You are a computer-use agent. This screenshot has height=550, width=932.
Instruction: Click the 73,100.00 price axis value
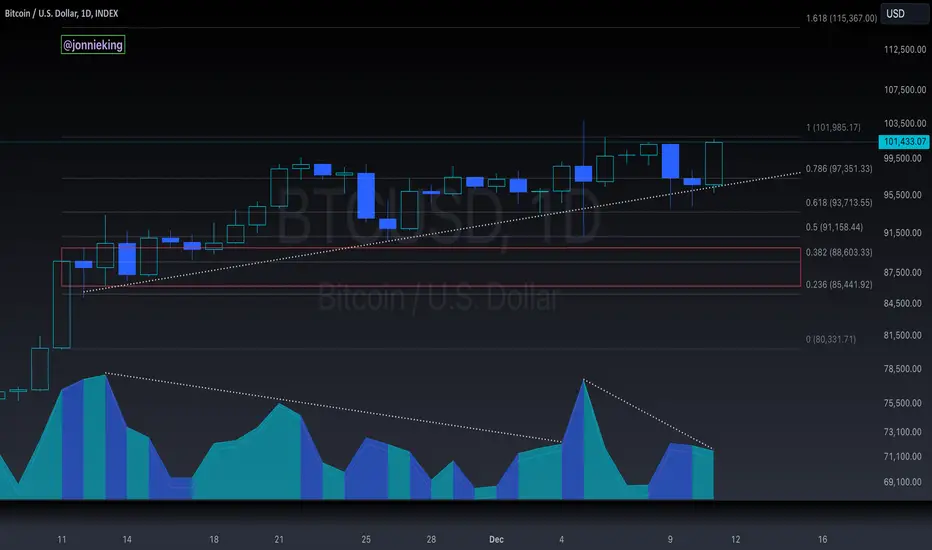coord(902,432)
